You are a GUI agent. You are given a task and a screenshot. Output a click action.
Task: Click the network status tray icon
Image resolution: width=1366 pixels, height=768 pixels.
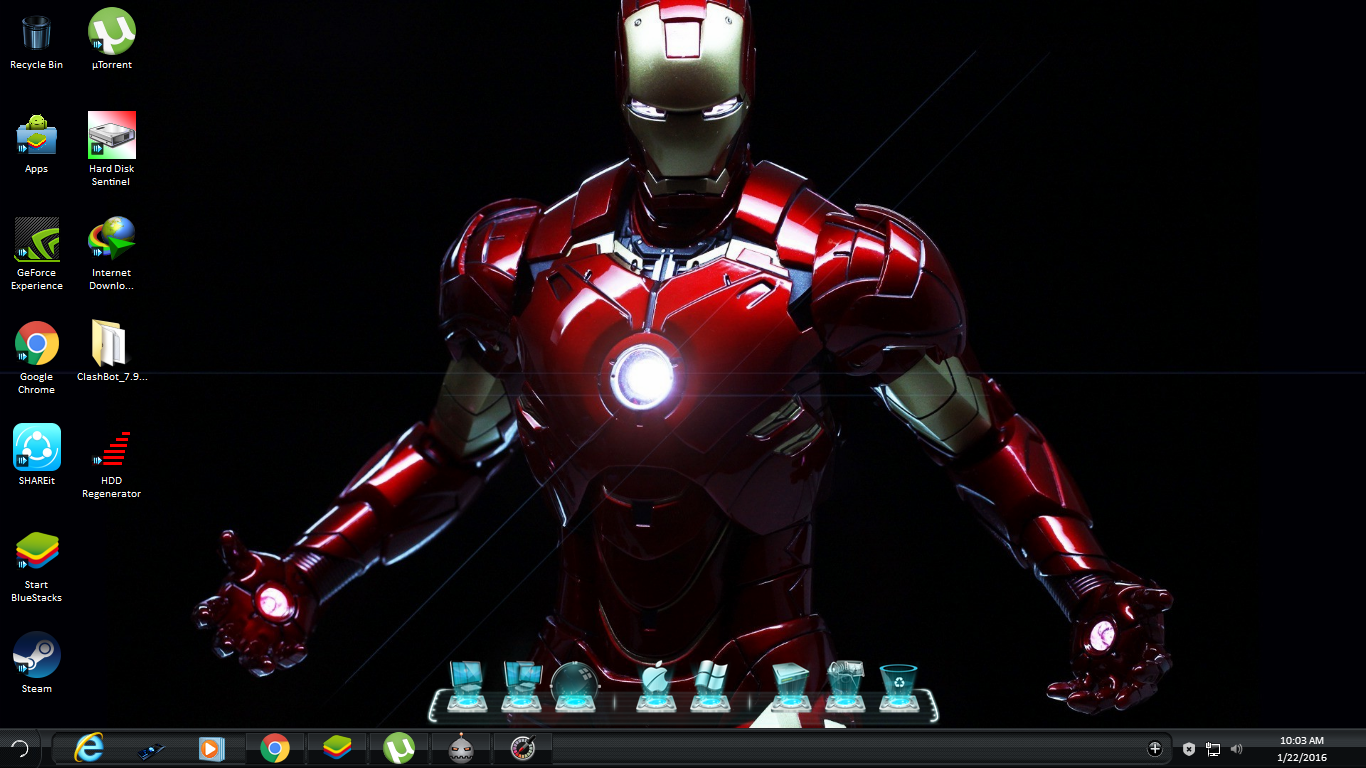click(1212, 748)
